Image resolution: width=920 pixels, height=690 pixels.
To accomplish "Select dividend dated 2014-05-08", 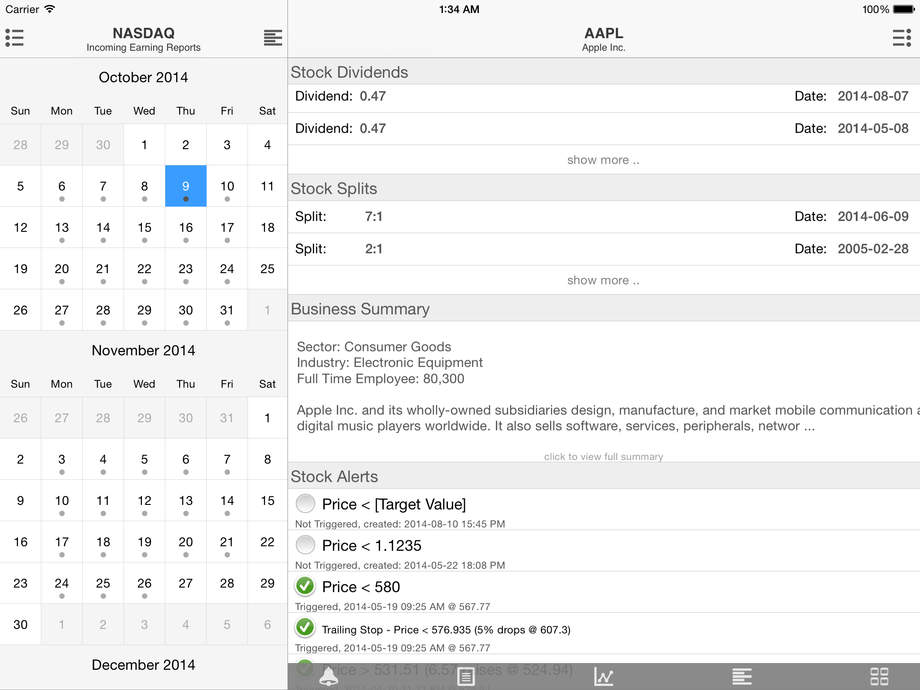I will 604,128.
